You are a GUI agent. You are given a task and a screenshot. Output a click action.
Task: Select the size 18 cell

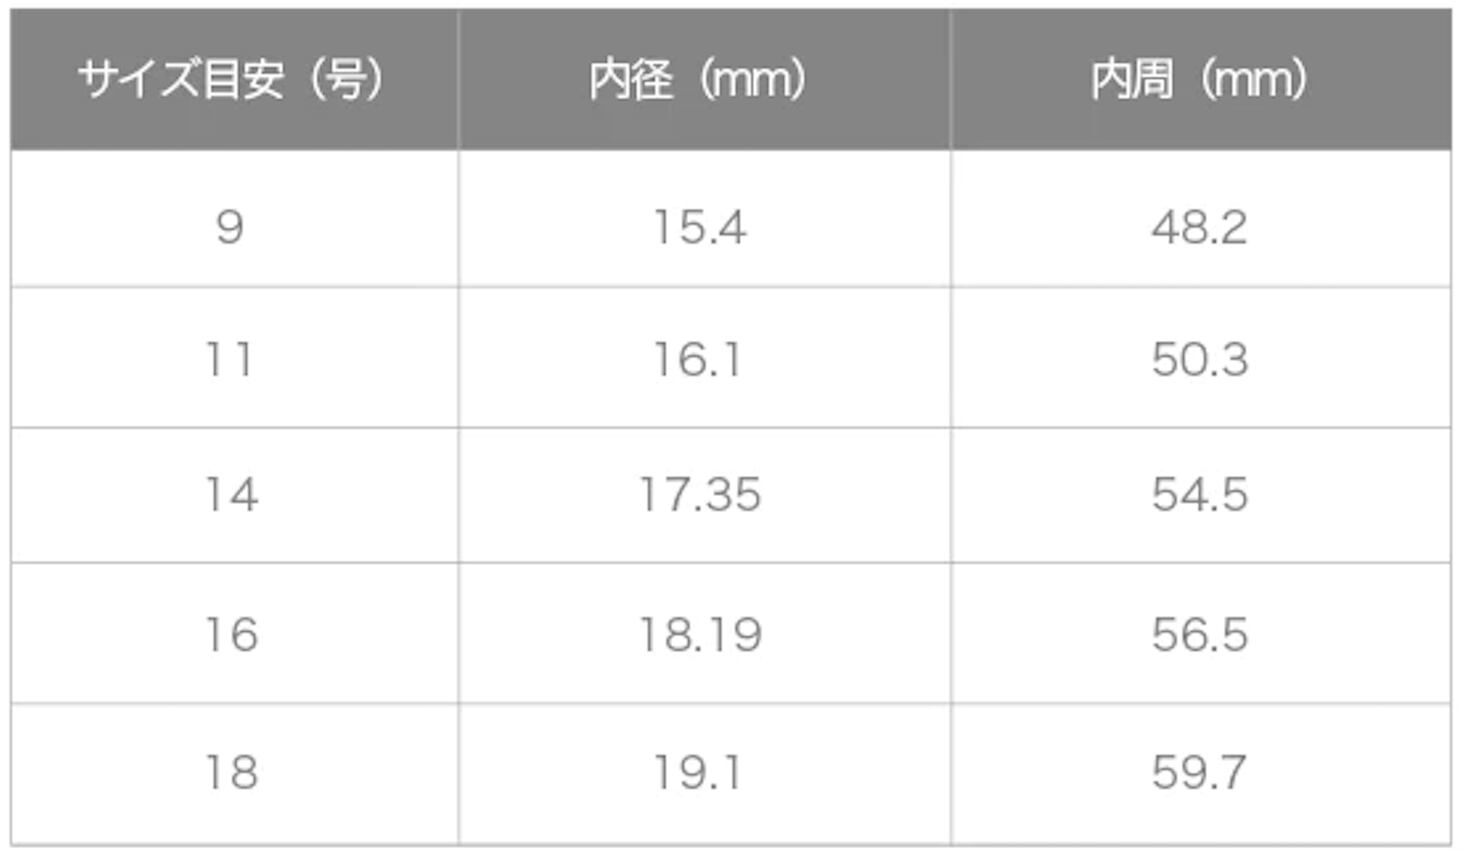tap(234, 773)
